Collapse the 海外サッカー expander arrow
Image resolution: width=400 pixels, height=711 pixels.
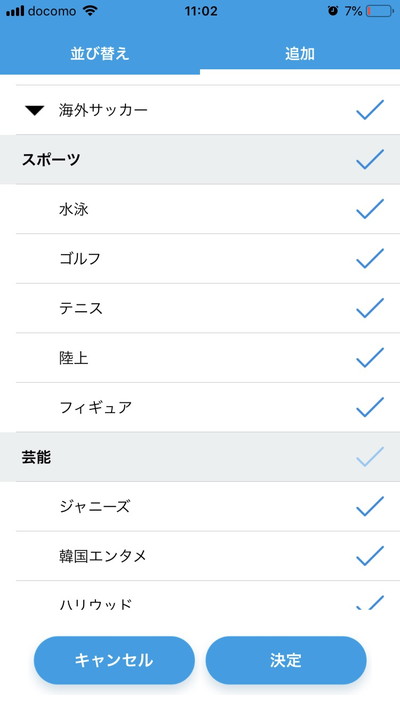click(35, 110)
